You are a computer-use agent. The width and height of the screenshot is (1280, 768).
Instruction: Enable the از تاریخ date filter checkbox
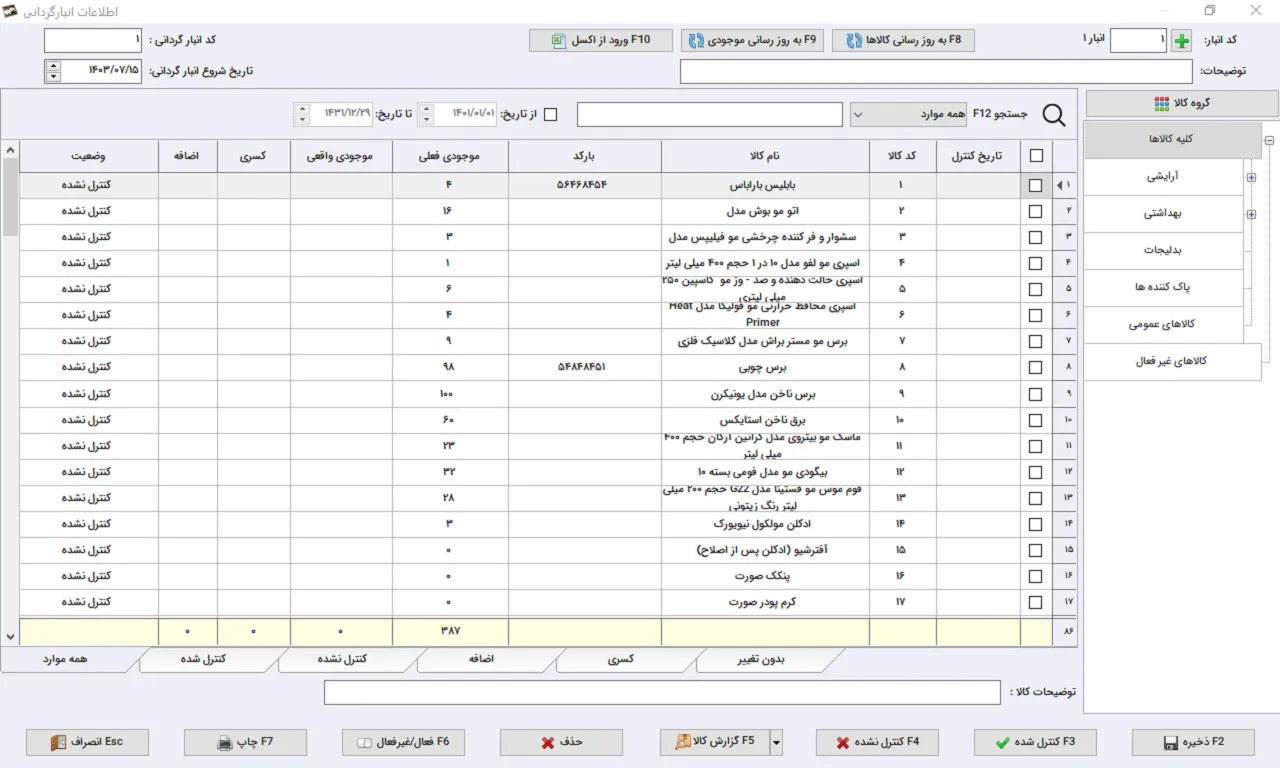[550, 115]
